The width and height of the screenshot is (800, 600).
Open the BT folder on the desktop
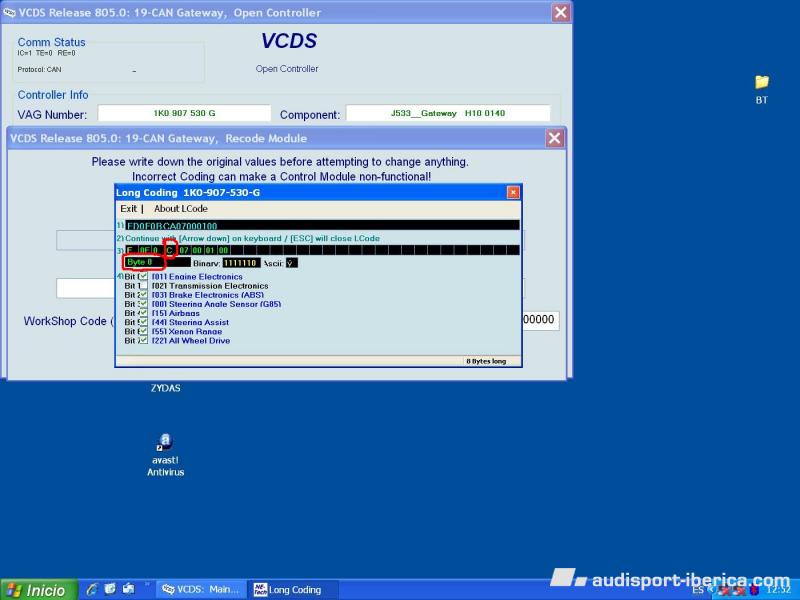tap(761, 88)
